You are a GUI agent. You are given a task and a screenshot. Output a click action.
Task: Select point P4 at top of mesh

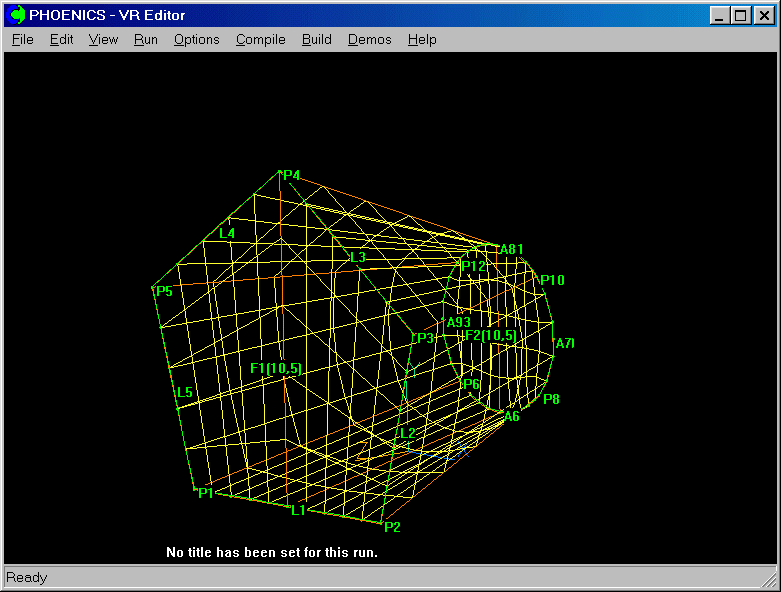point(291,176)
